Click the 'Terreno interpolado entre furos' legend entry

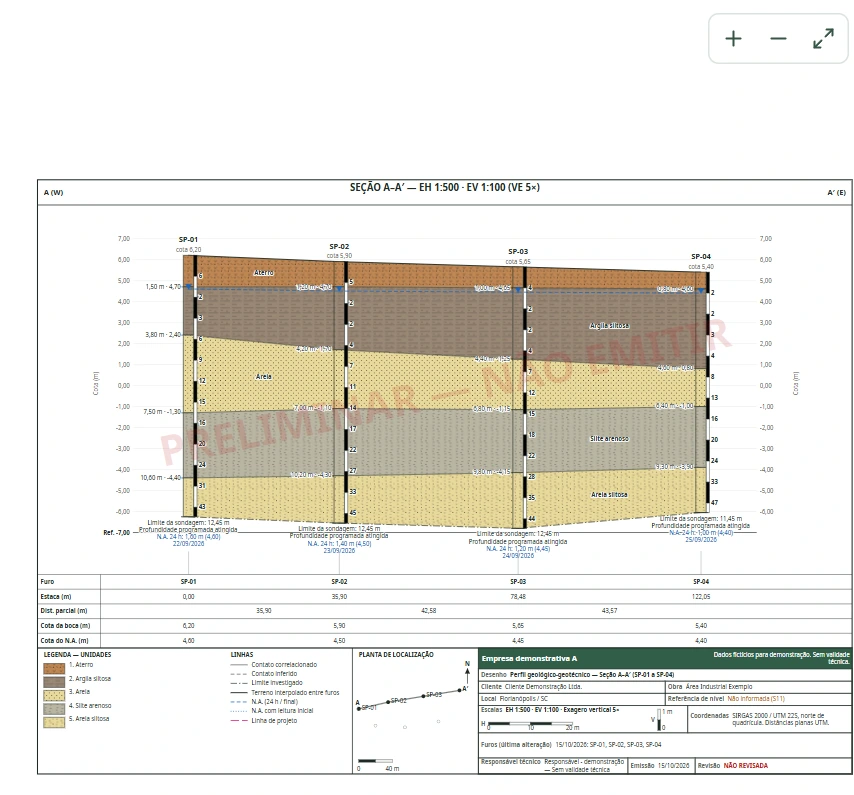tap(295, 693)
